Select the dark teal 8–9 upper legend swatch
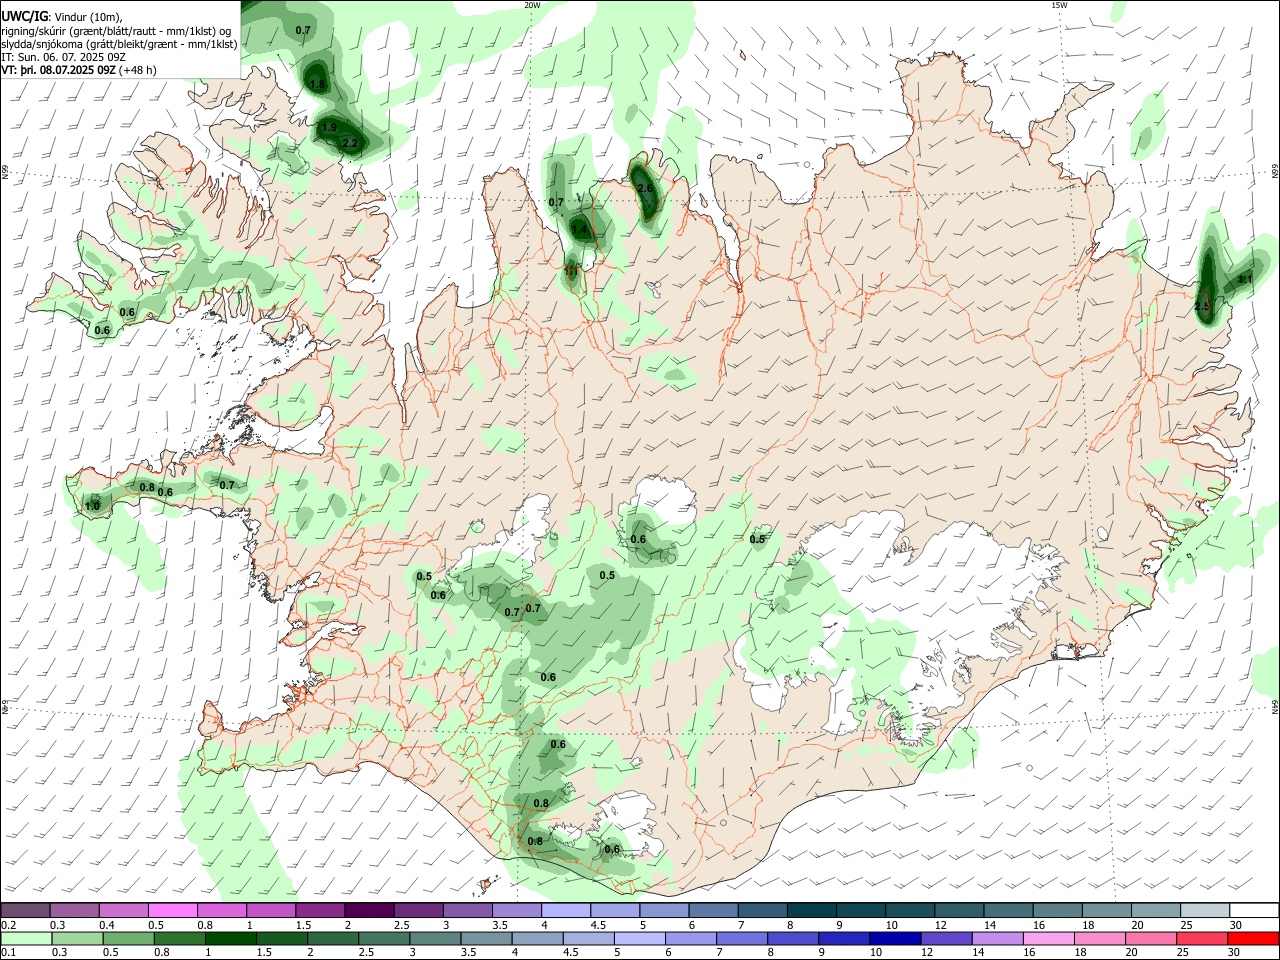This screenshot has height=960, width=1280. [811, 910]
